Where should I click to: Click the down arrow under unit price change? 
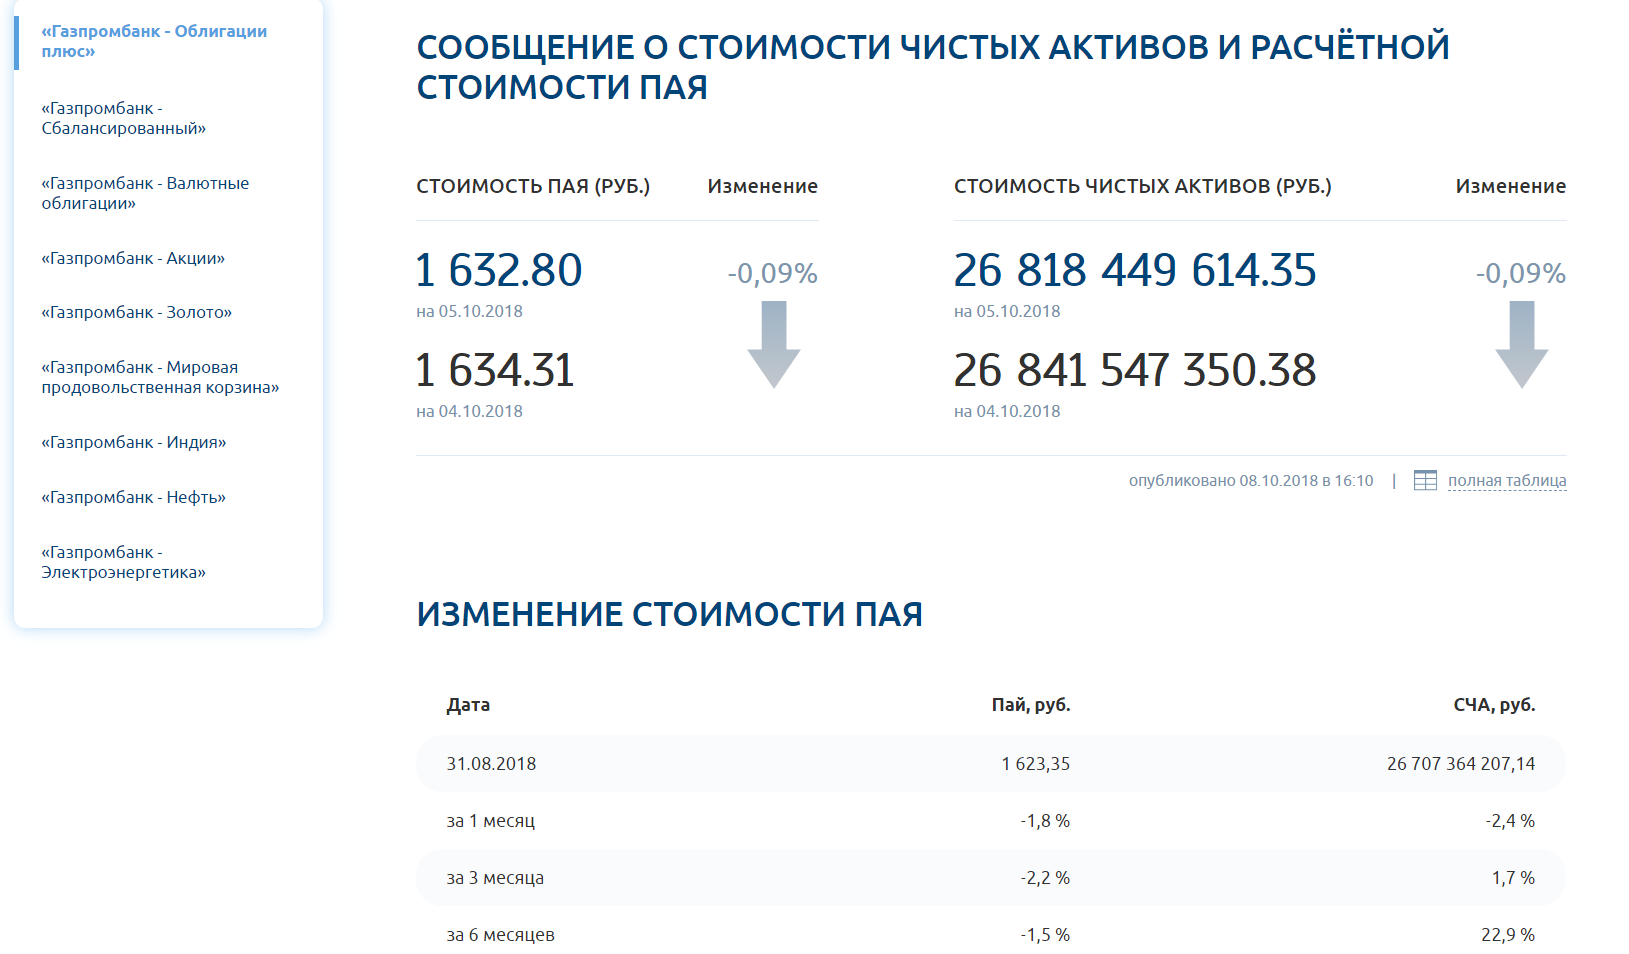pos(773,345)
